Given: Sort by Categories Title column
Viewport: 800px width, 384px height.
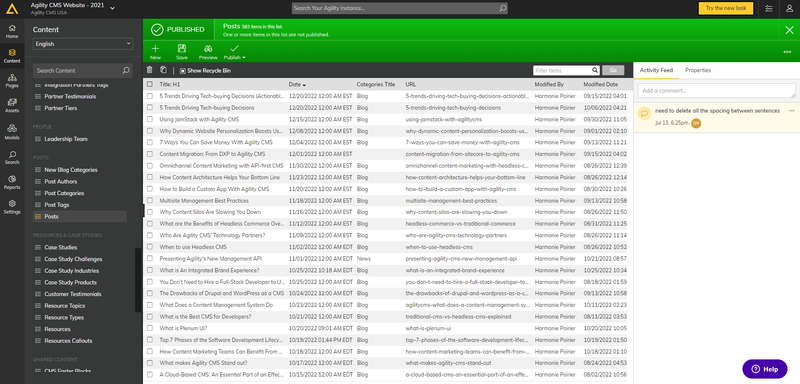Looking at the screenshot, I should (x=376, y=84).
